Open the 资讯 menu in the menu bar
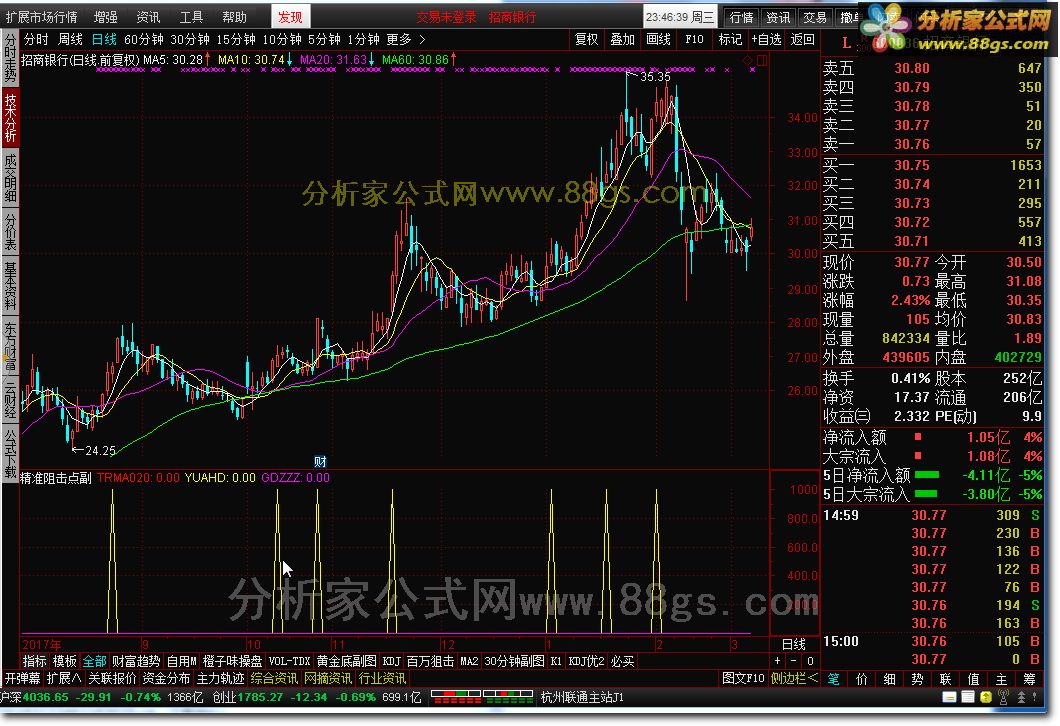The image size is (1060, 726). (x=148, y=17)
